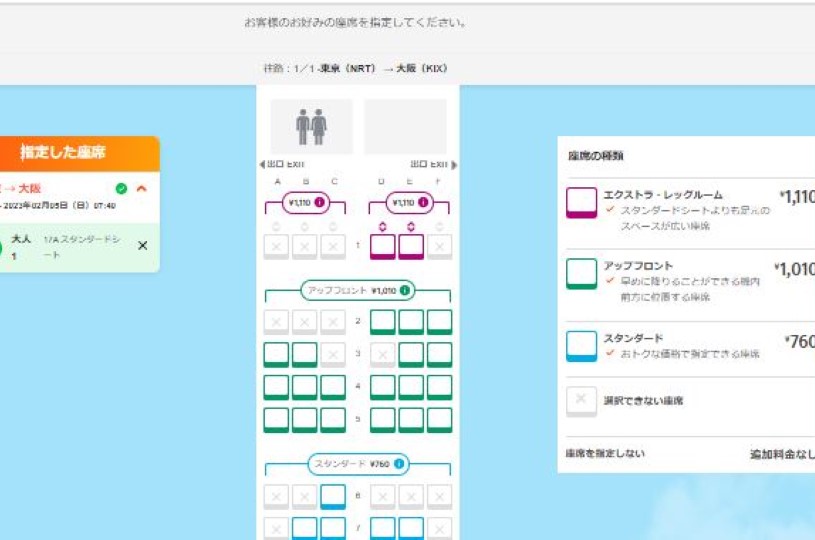The height and width of the screenshot is (540, 815).
Task: Choose upfront seat 2E
Action: tap(411, 322)
